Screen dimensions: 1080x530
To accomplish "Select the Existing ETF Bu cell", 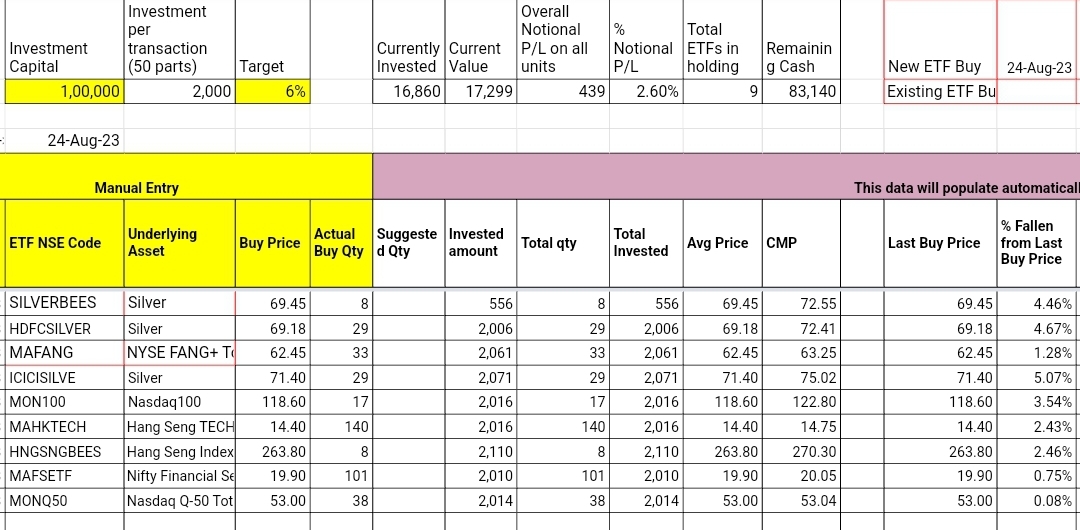I will pyautogui.click(x=940, y=92).
